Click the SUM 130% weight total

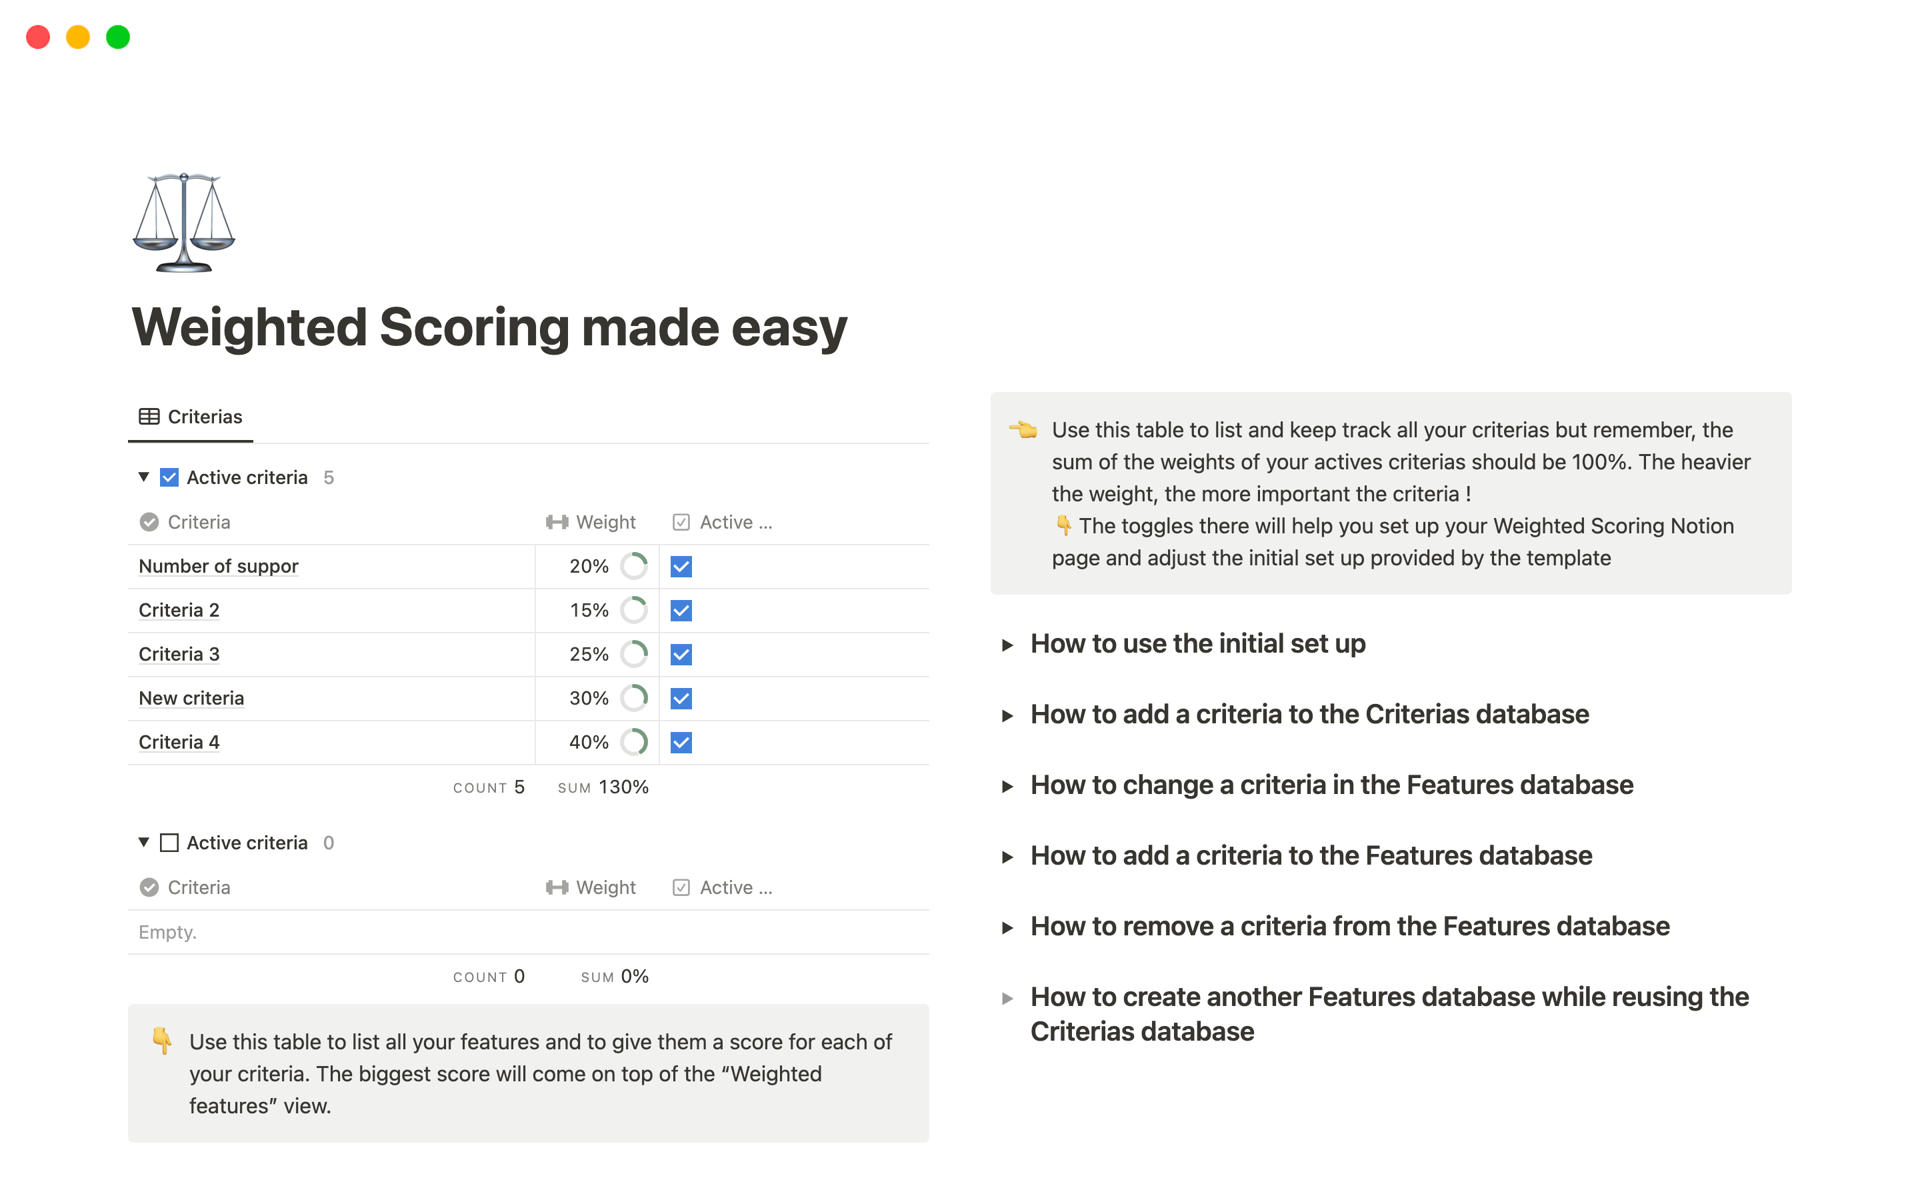pos(604,787)
